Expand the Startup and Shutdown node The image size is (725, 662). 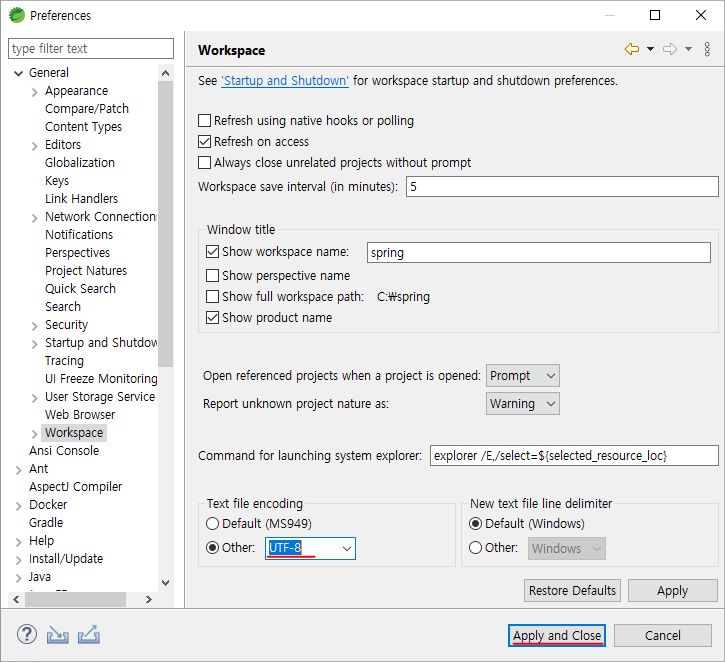(35, 344)
